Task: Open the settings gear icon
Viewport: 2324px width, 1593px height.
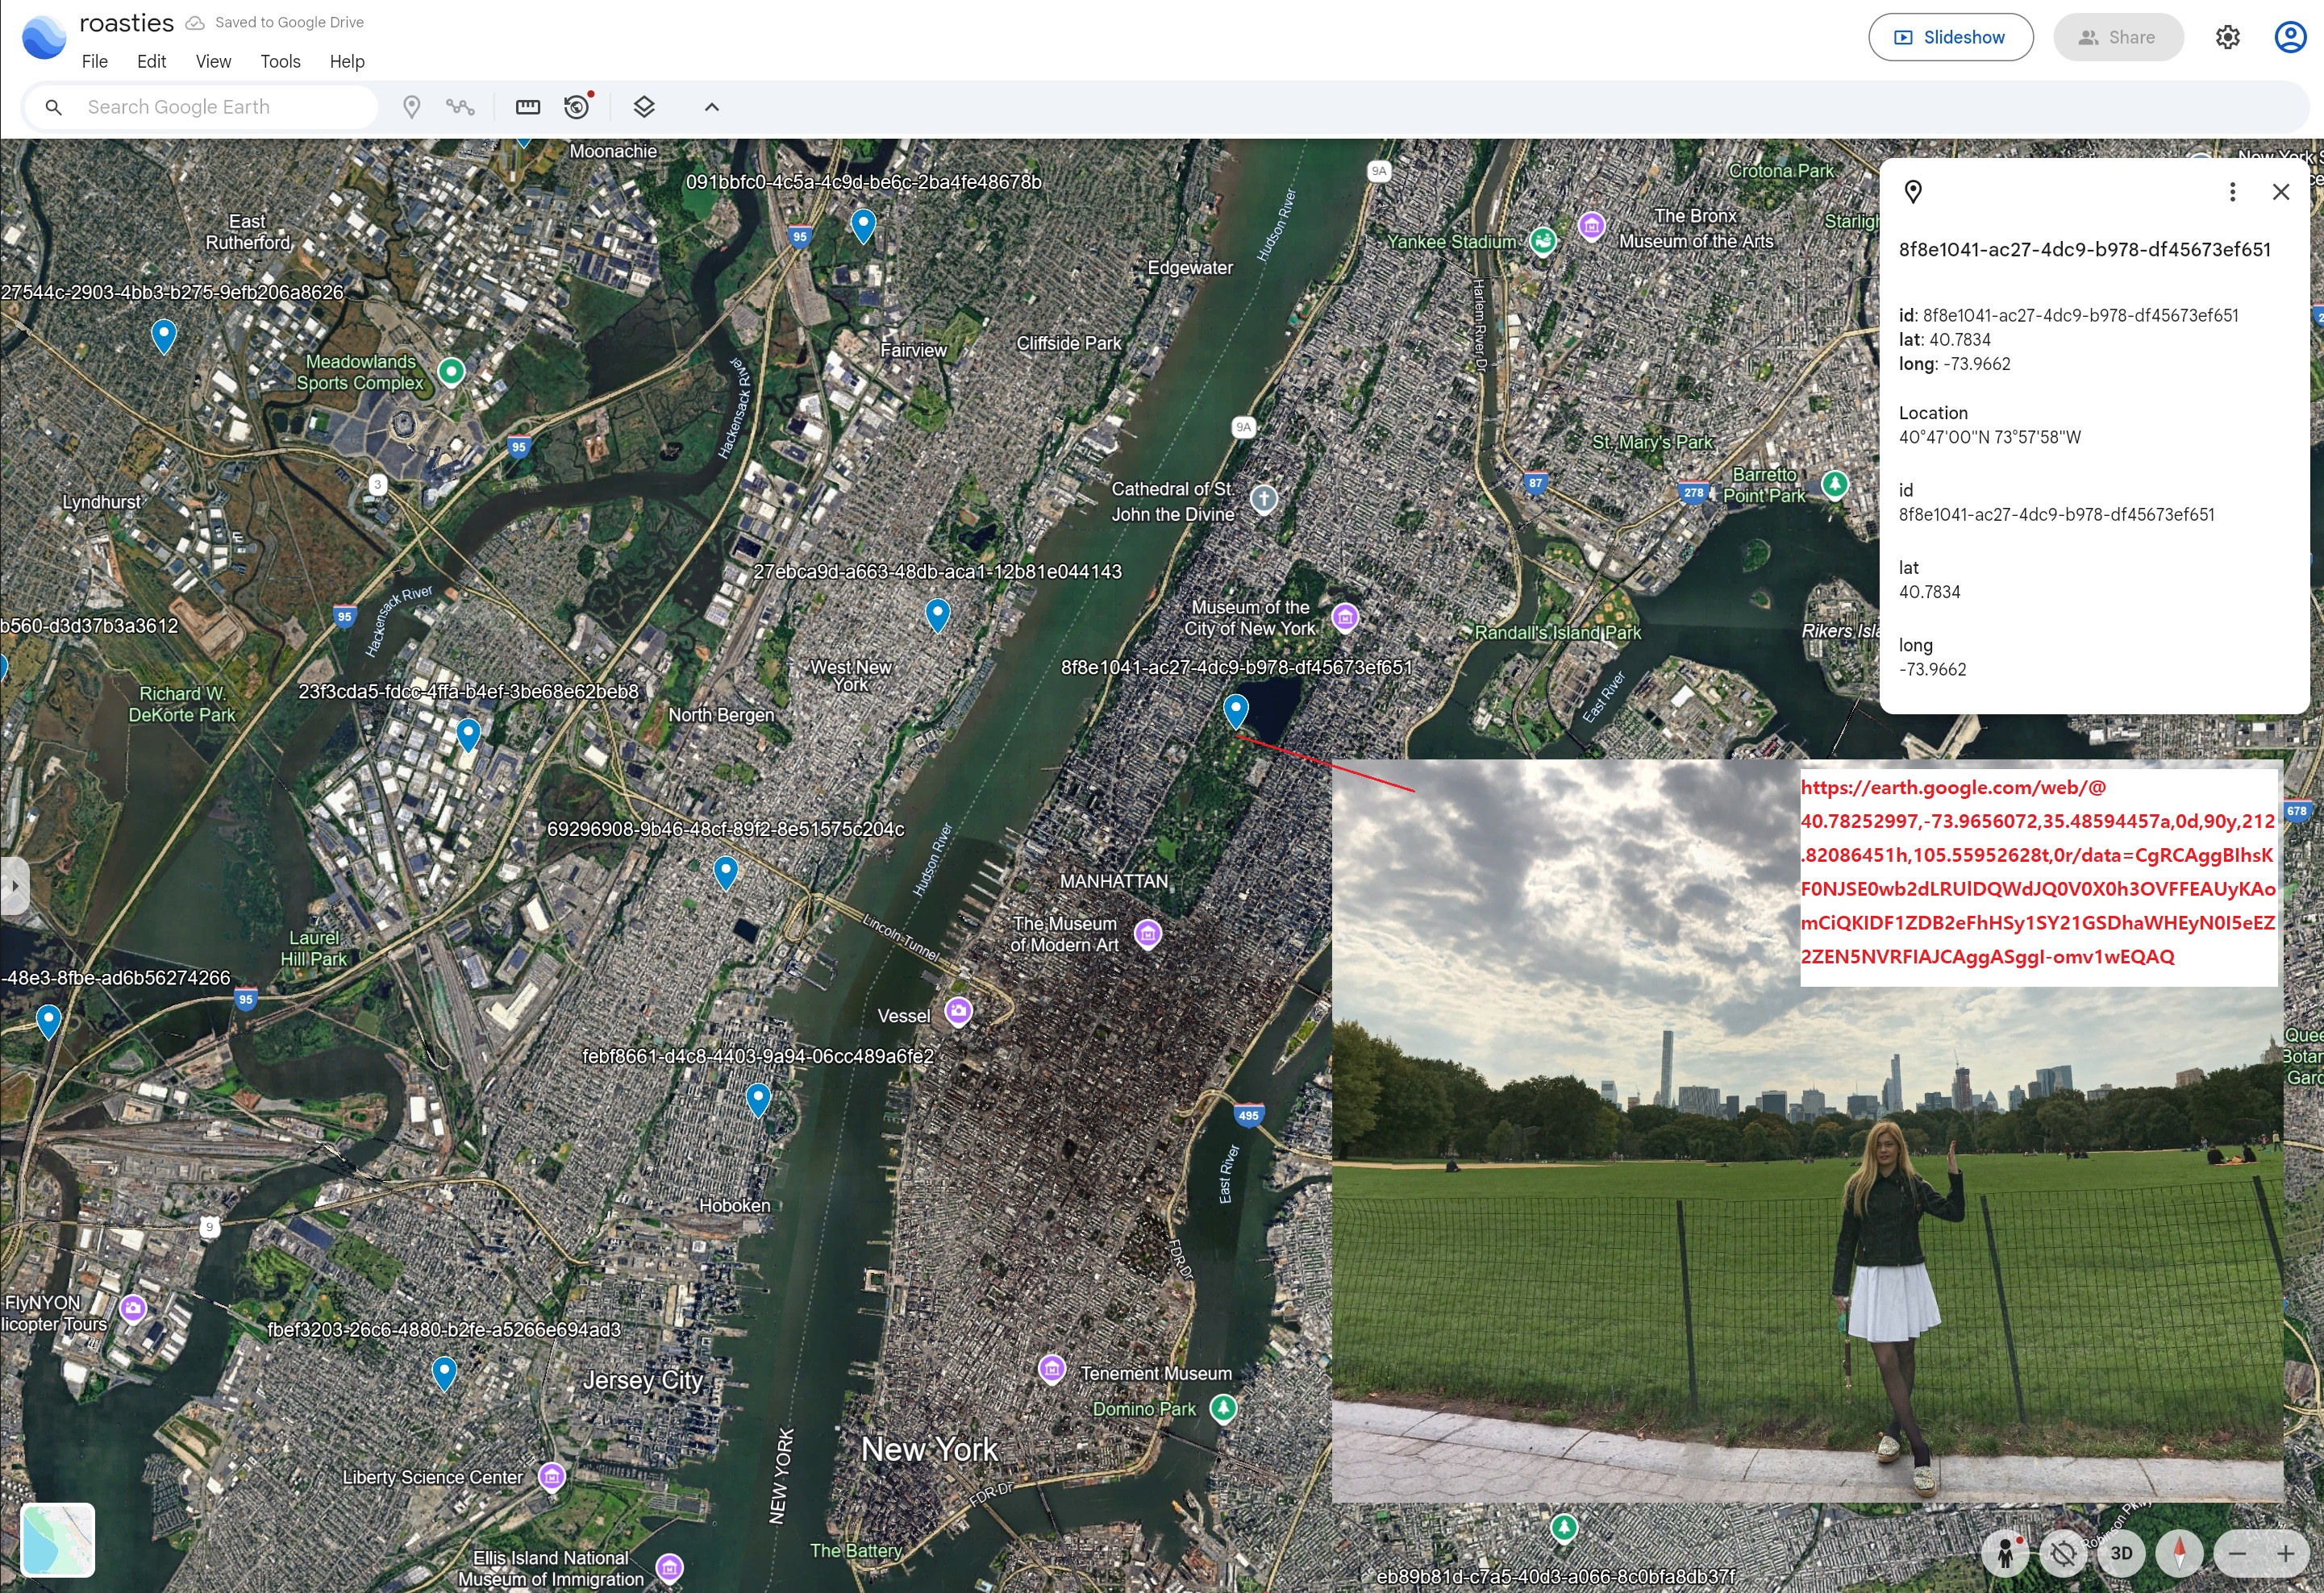Action: point(2228,38)
